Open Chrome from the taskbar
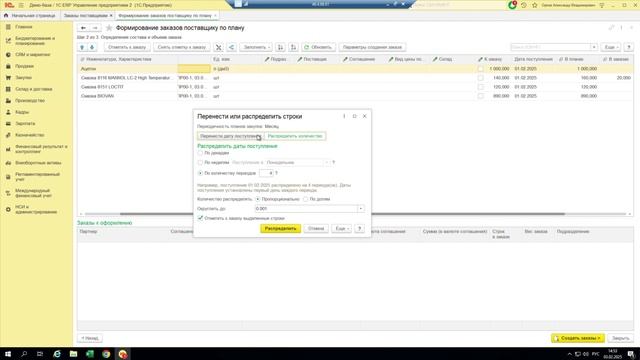This screenshot has width=640, height=360. (106, 354)
